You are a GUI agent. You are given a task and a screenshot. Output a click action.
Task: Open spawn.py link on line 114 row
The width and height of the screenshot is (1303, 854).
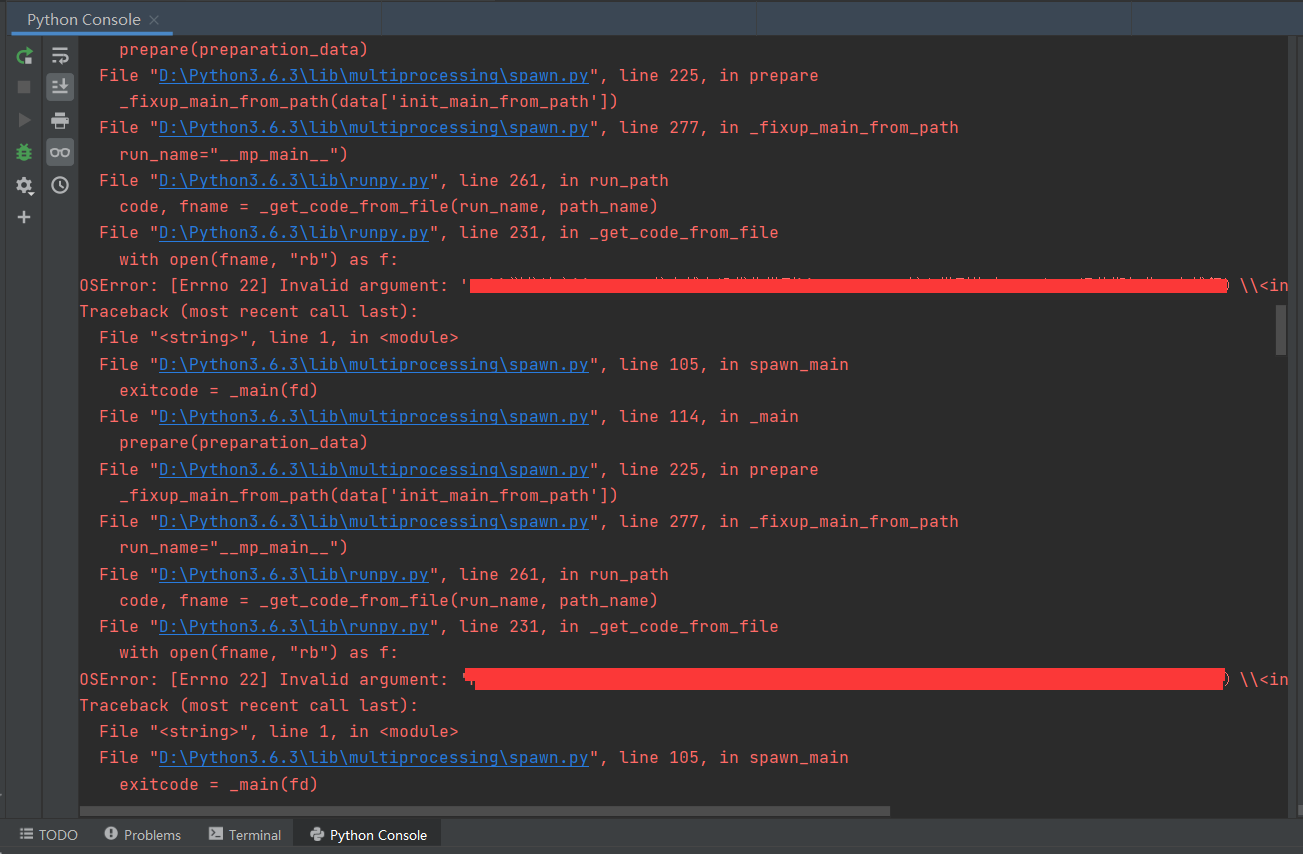point(373,416)
